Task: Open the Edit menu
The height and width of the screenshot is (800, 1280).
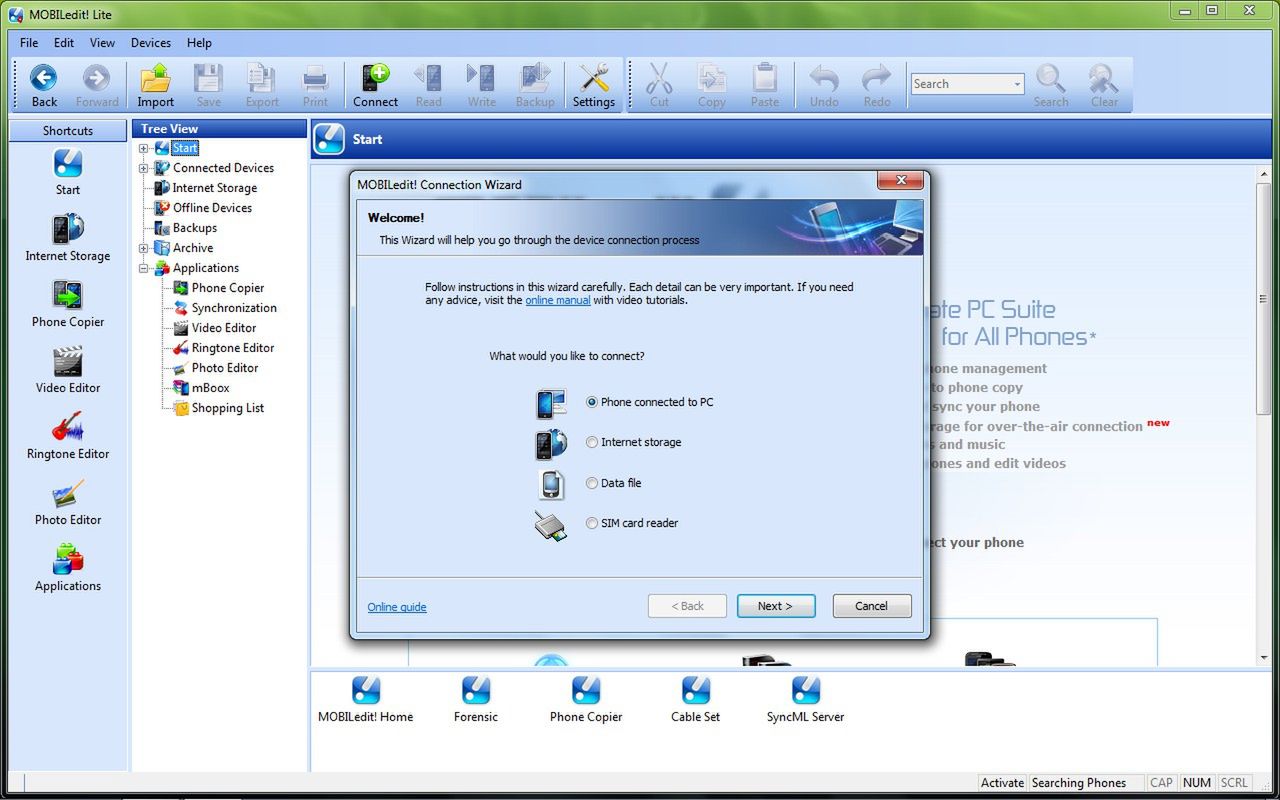Action: [x=64, y=43]
